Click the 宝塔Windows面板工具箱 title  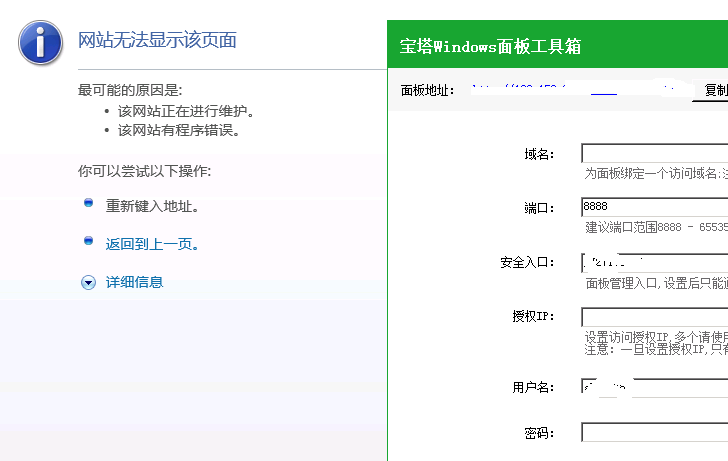tap(490, 46)
